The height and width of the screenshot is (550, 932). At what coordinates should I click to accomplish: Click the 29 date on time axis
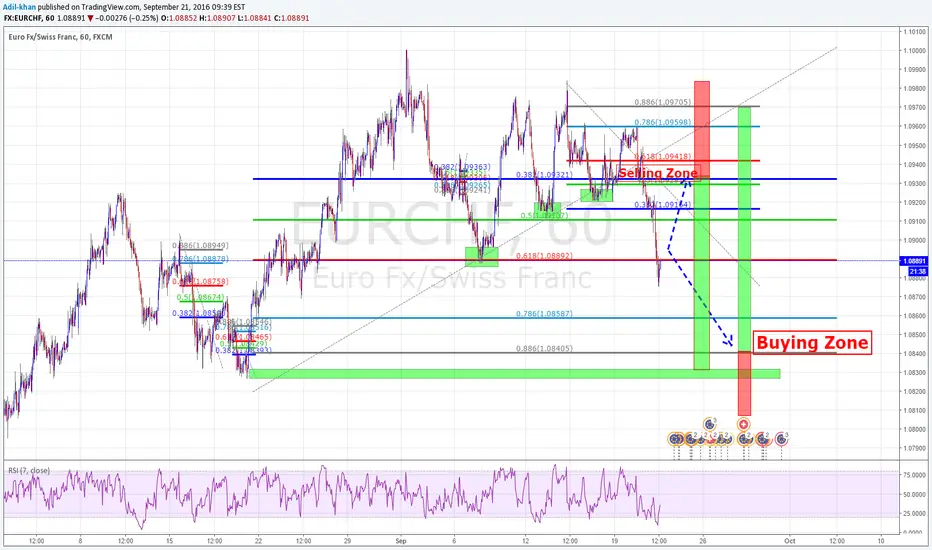[347, 541]
